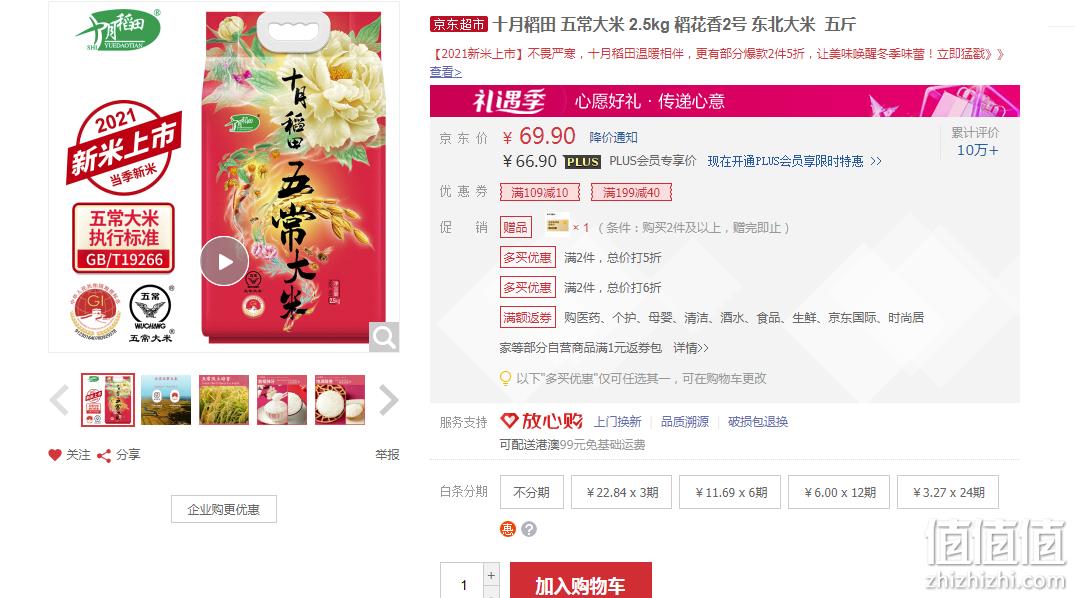Click the 分享 share icon
1075x598 pixels.
pos(104,455)
